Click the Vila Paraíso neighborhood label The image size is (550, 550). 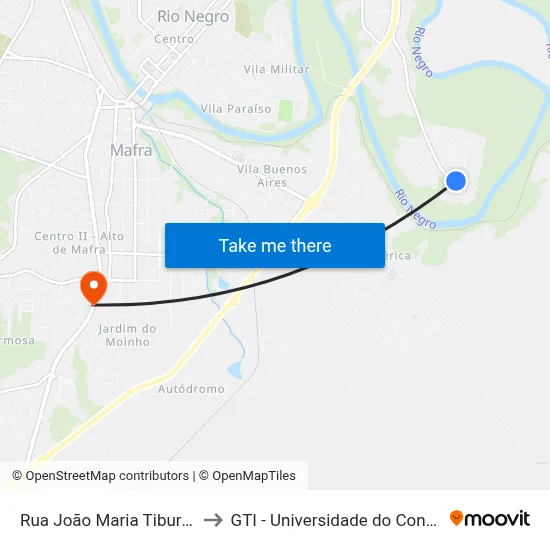pyautogui.click(x=236, y=109)
